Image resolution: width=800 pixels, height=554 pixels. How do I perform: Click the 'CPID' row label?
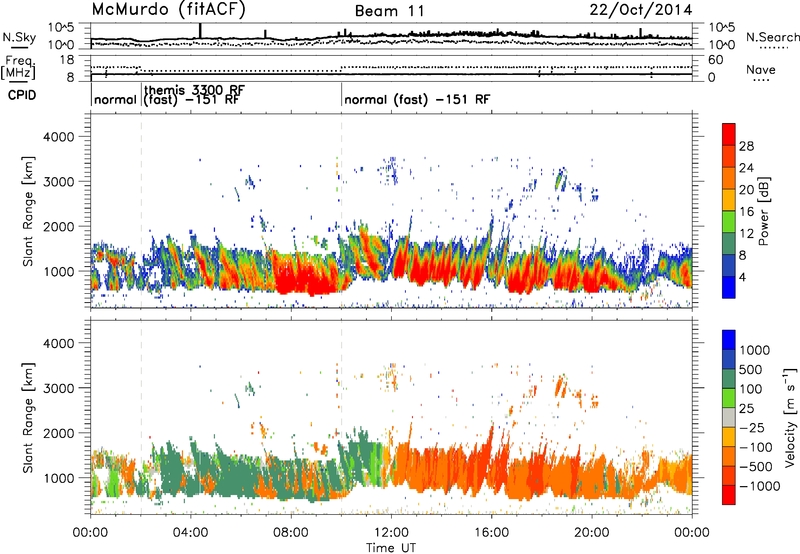pos(22,95)
